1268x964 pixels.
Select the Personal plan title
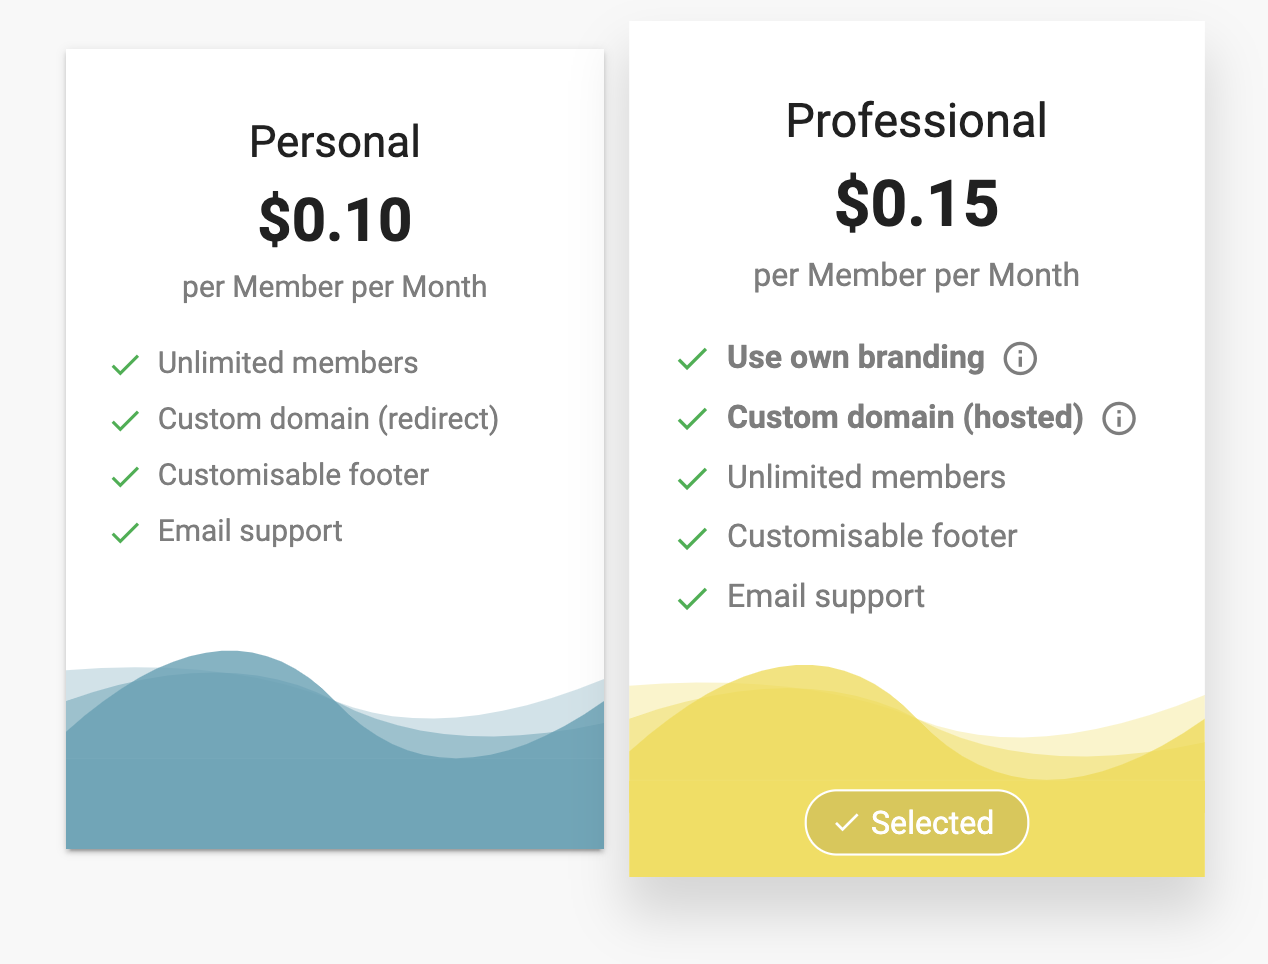334,142
